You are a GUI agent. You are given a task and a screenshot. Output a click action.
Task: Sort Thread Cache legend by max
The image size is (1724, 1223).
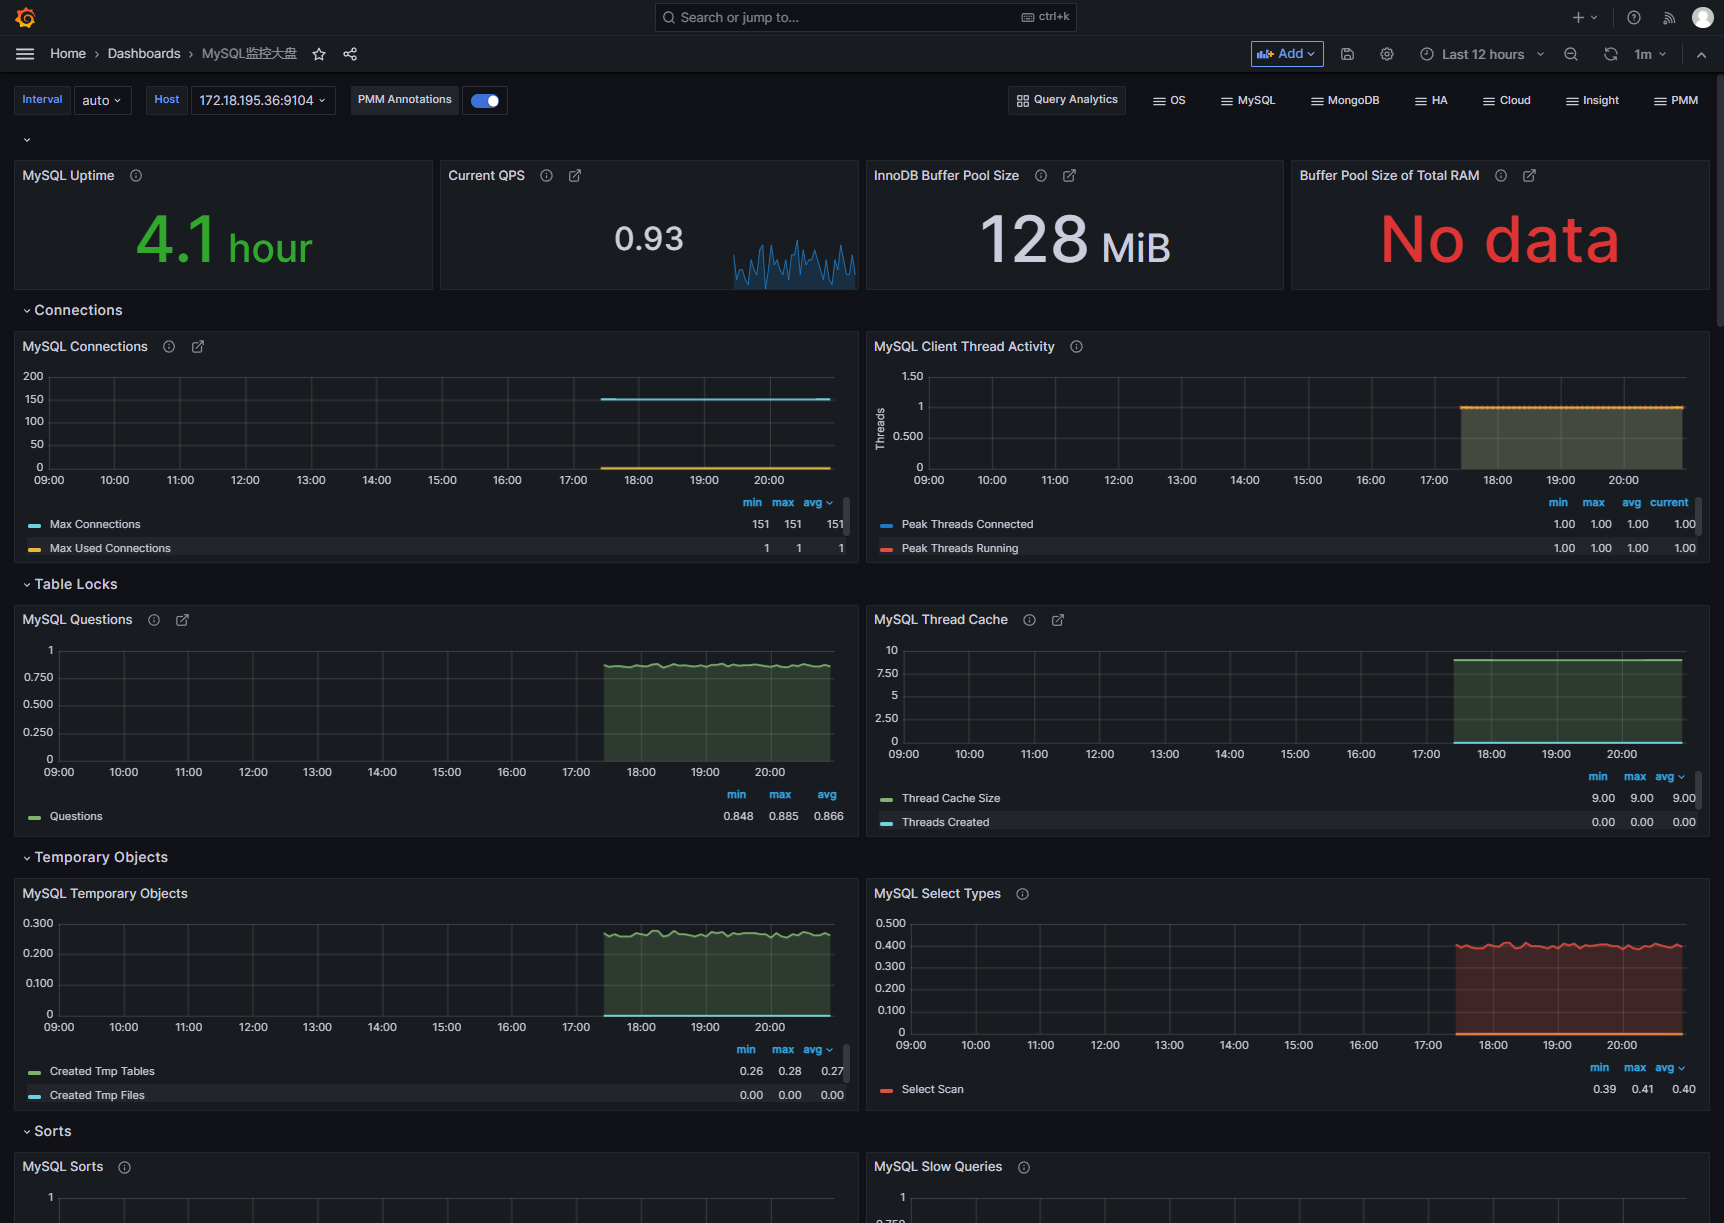[x=1635, y=777]
